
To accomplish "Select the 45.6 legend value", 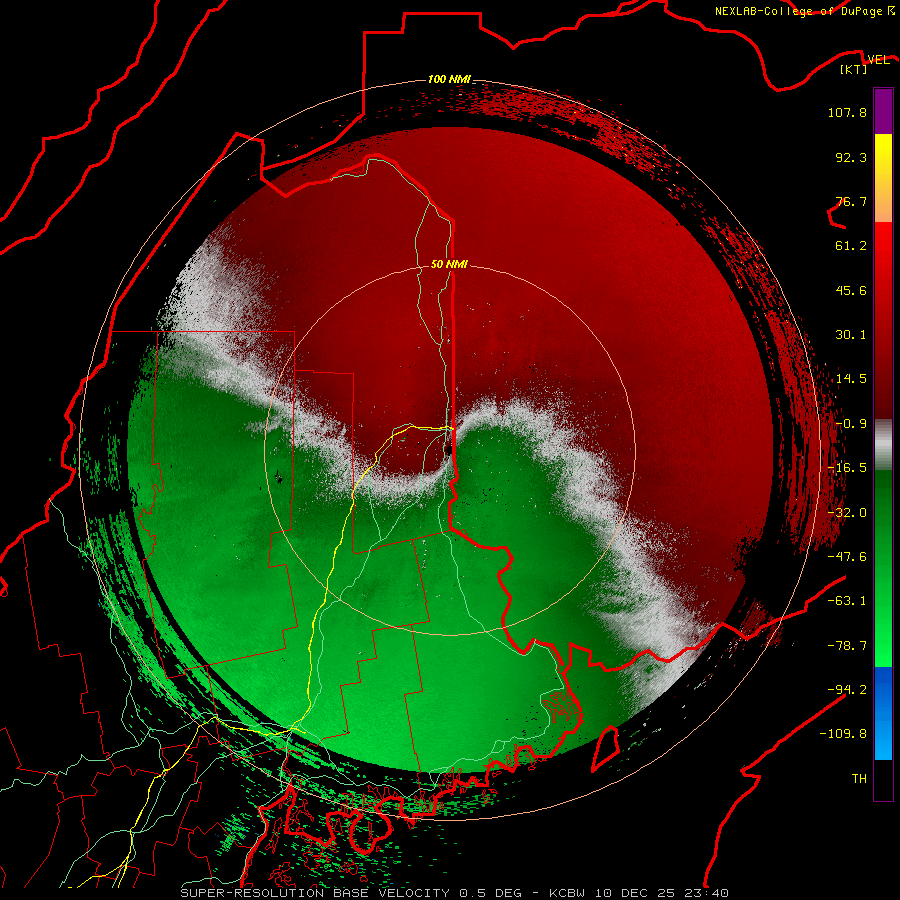I will point(851,290).
